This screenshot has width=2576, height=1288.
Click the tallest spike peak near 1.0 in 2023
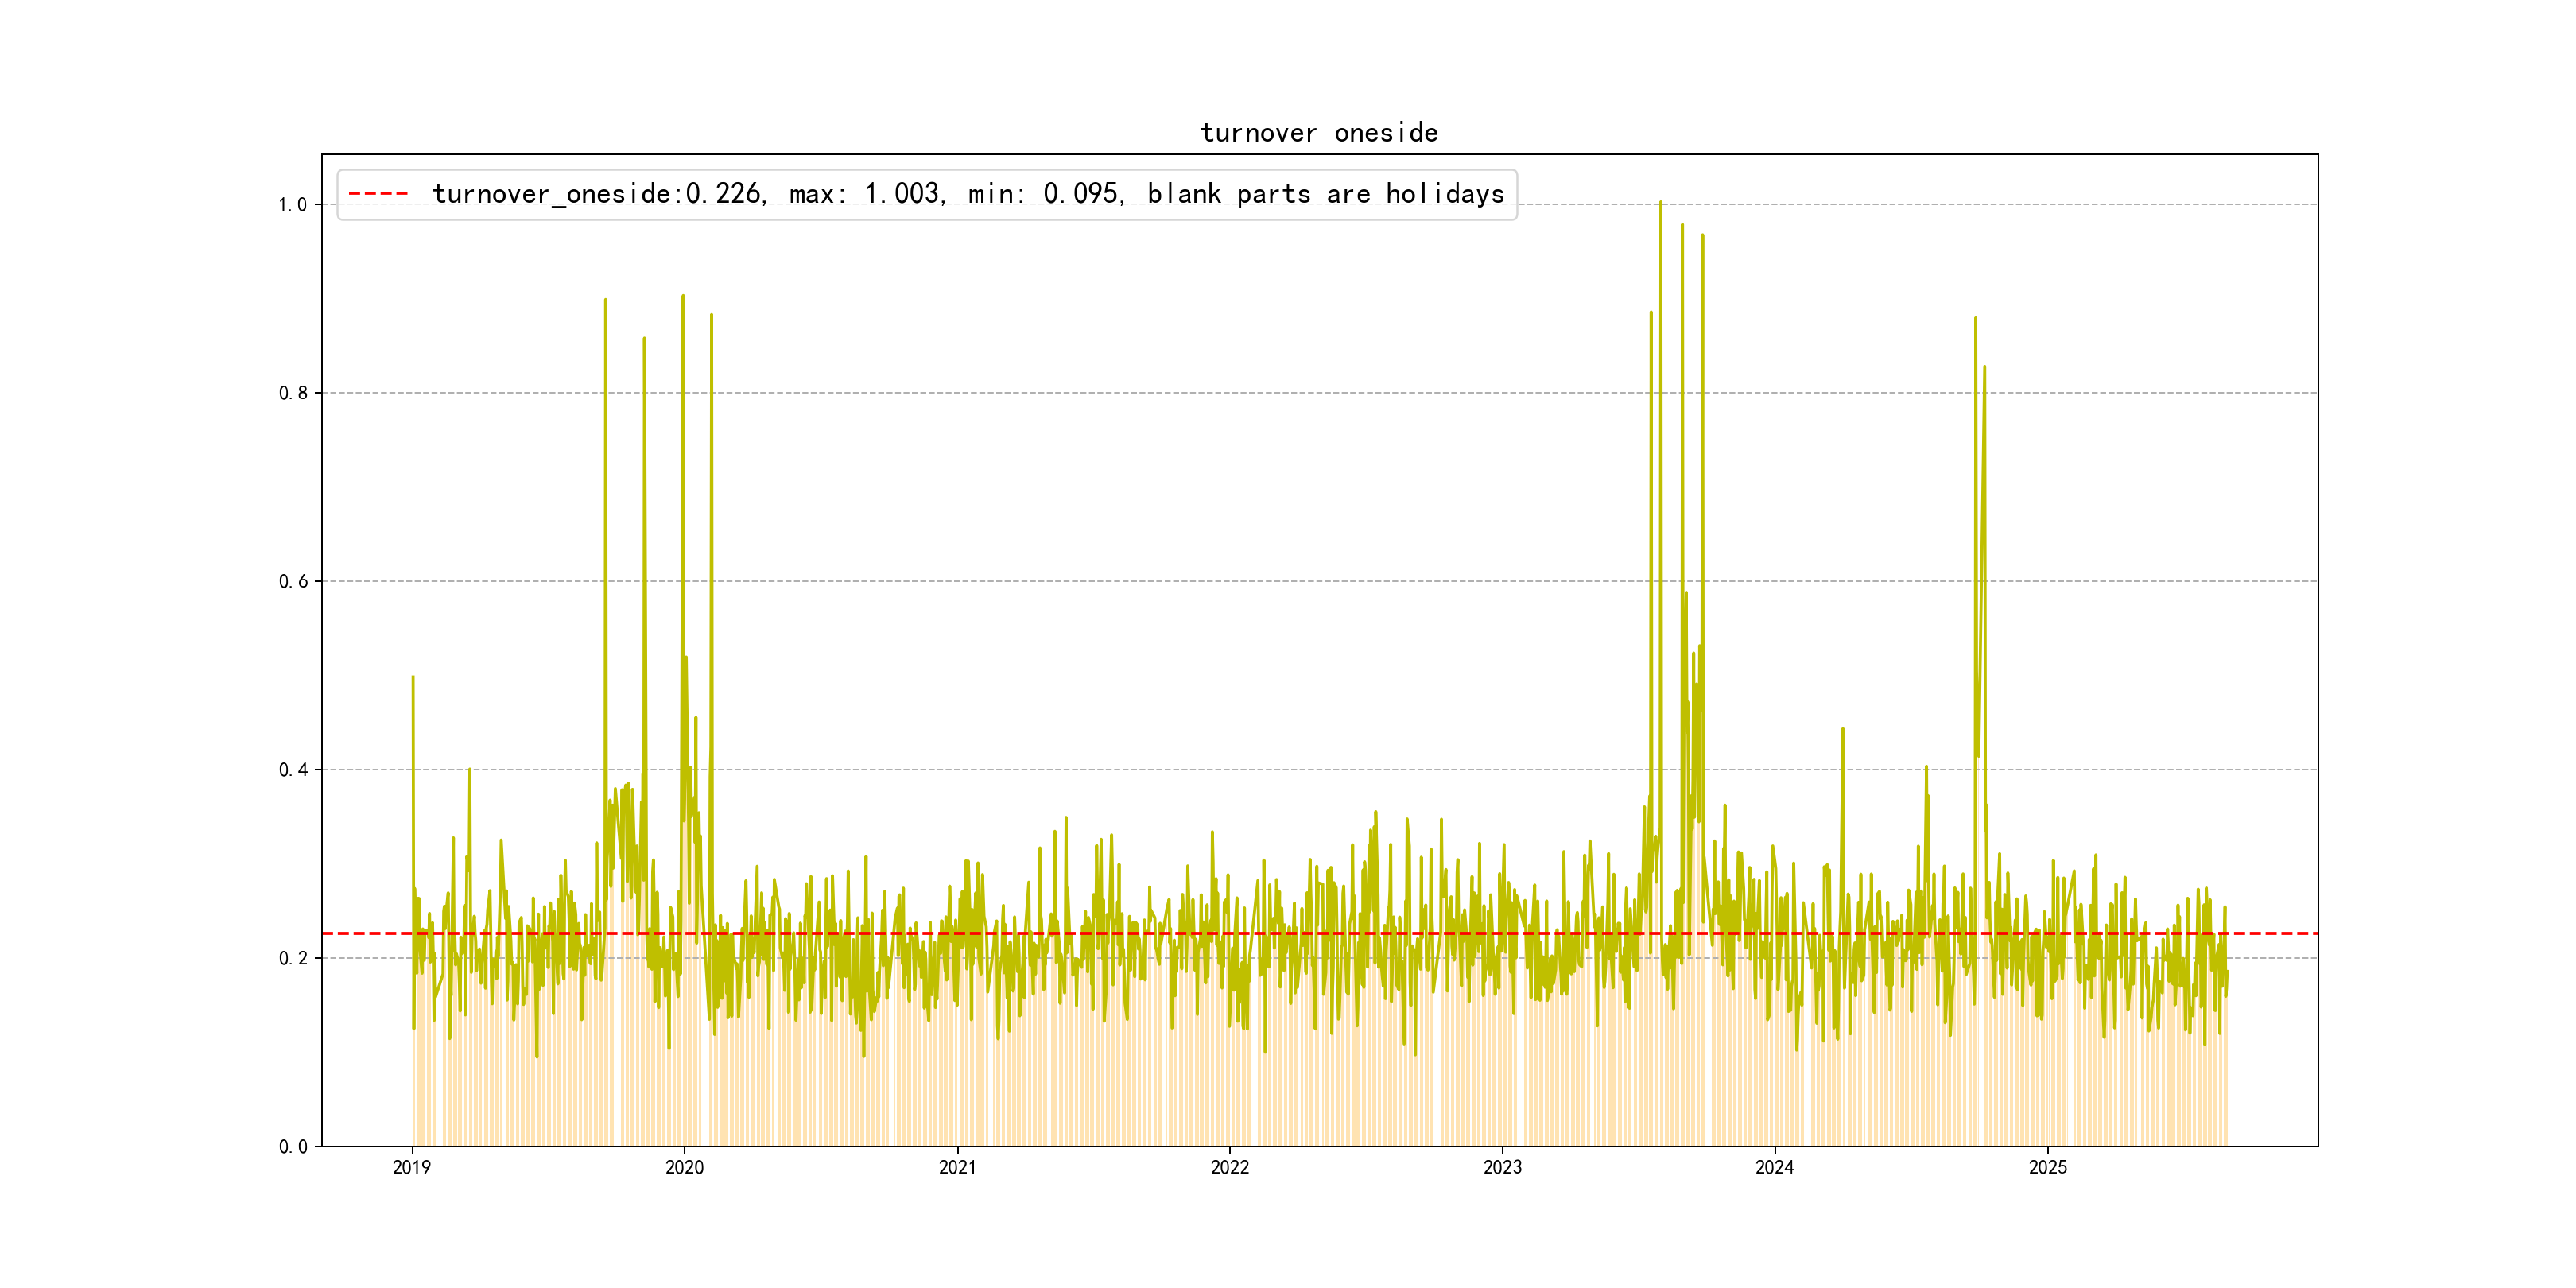click(x=1660, y=204)
